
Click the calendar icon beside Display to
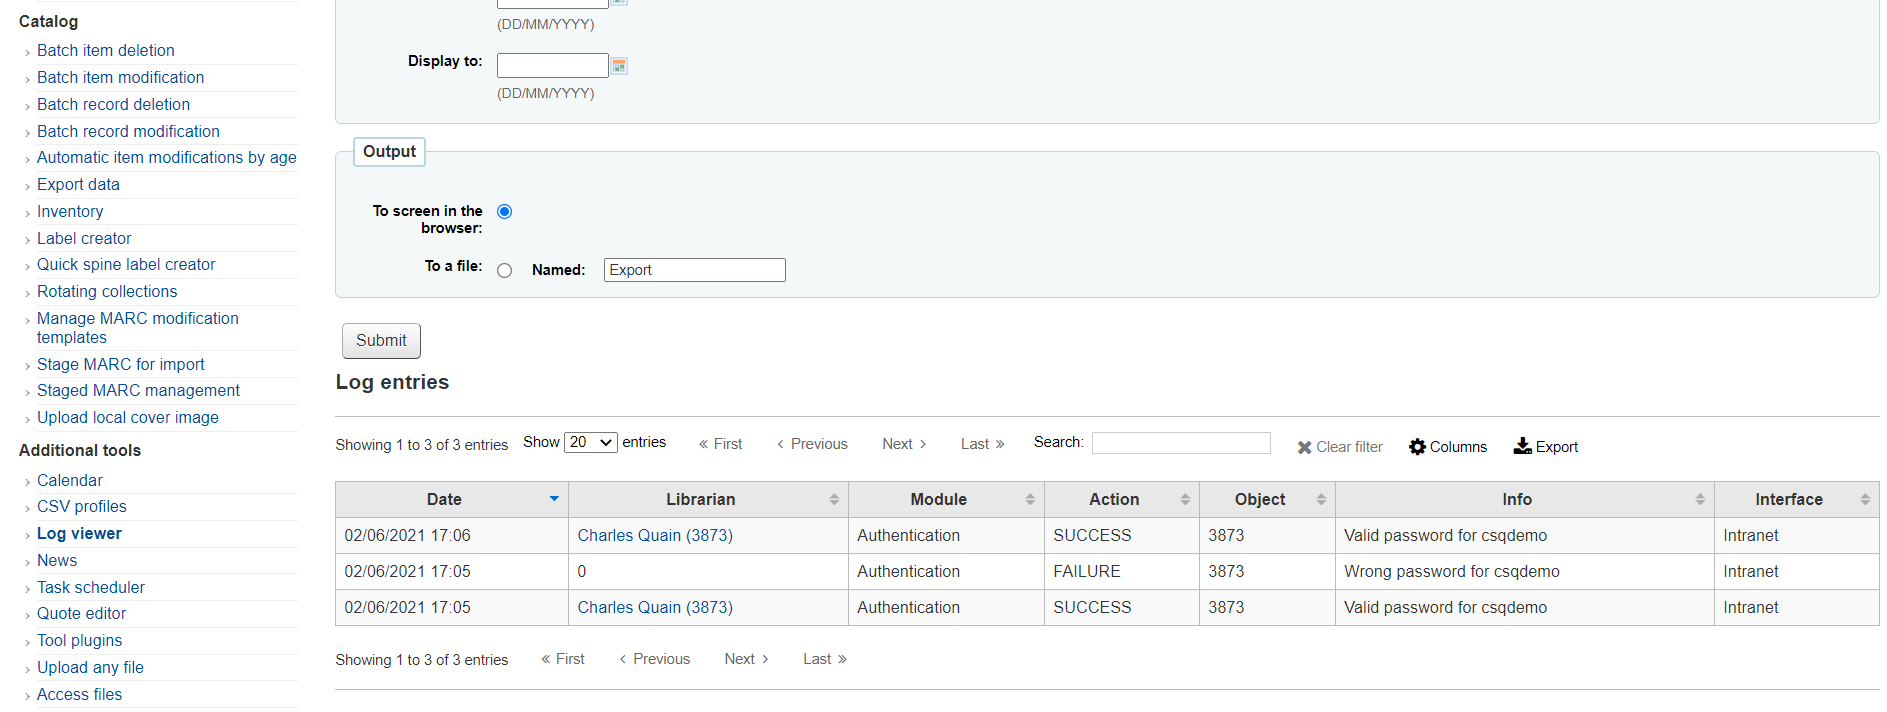pyautogui.click(x=619, y=66)
